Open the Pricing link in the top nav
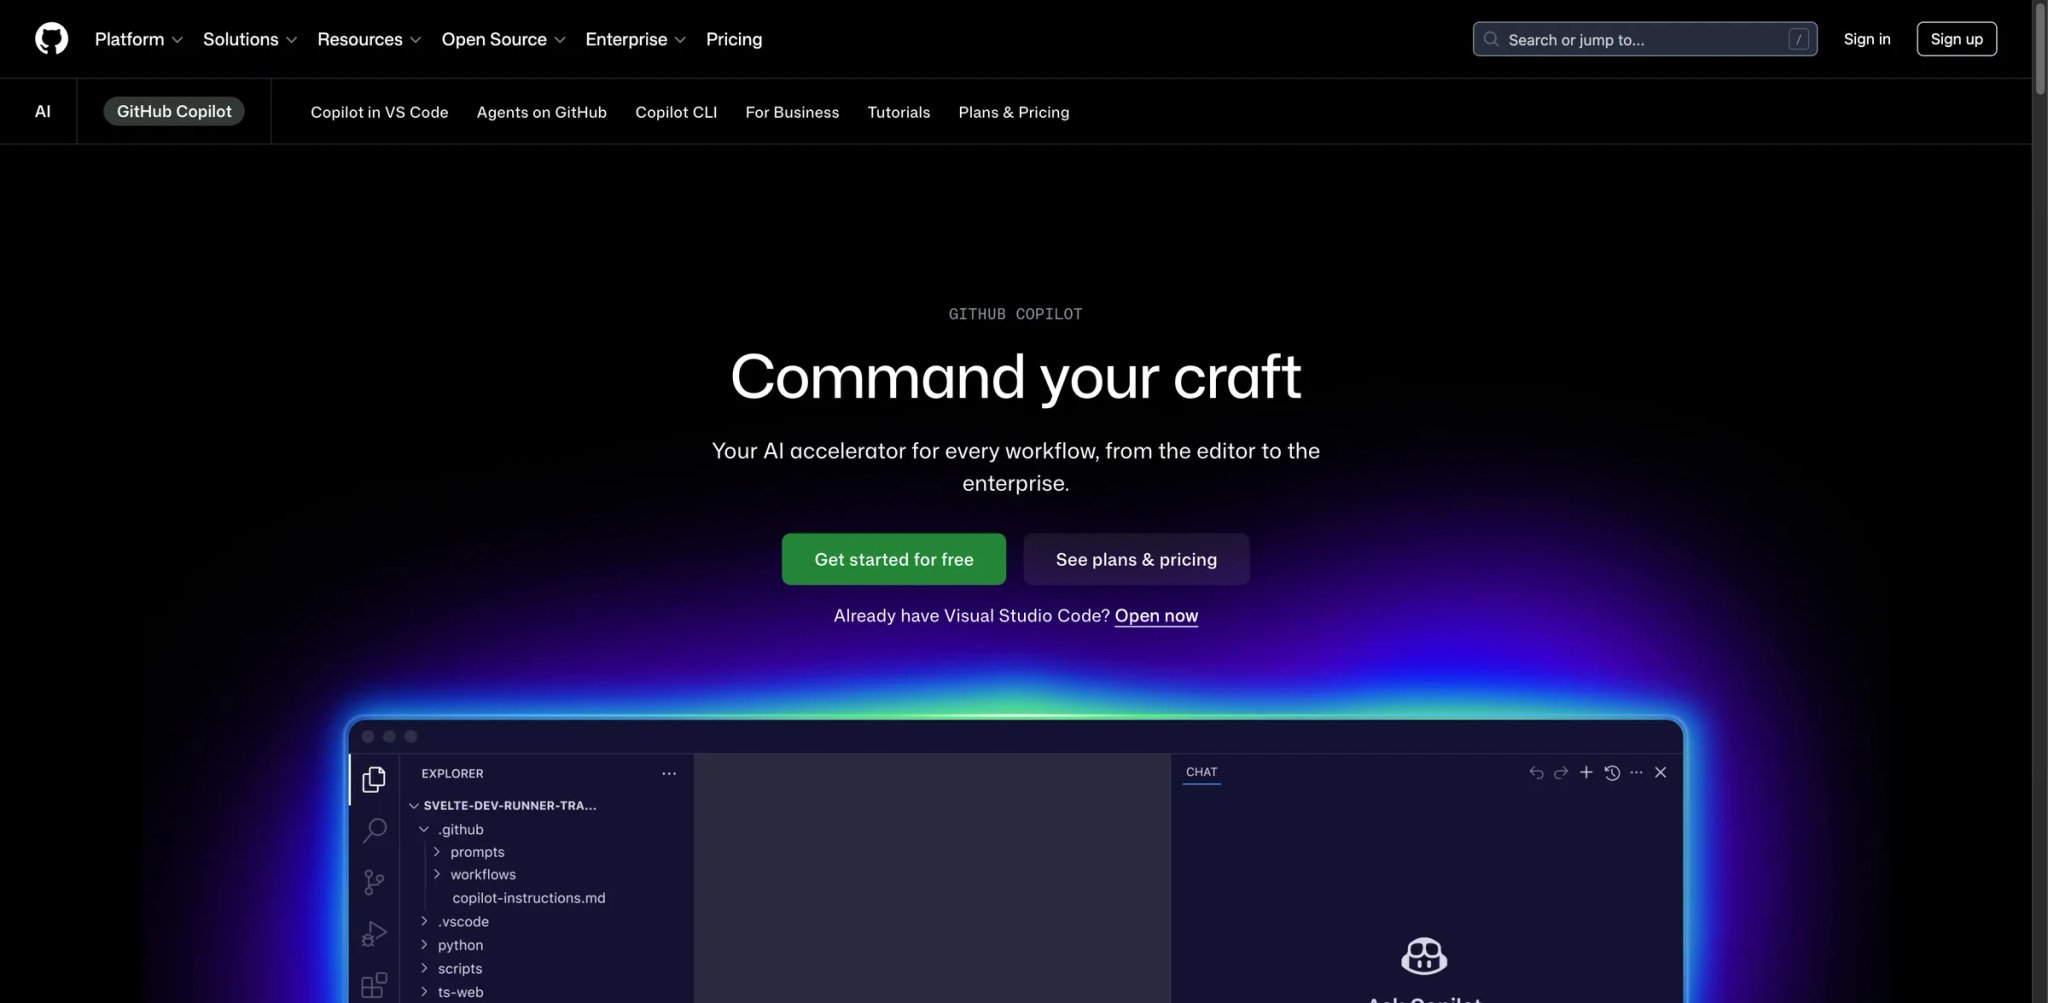 [734, 39]
